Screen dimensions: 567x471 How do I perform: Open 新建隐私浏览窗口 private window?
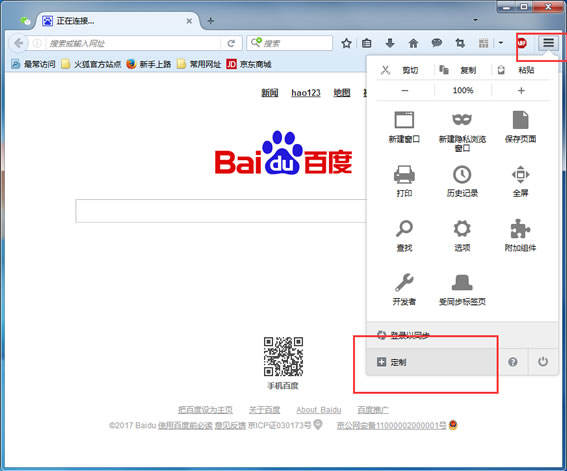(x=462, y=132)
